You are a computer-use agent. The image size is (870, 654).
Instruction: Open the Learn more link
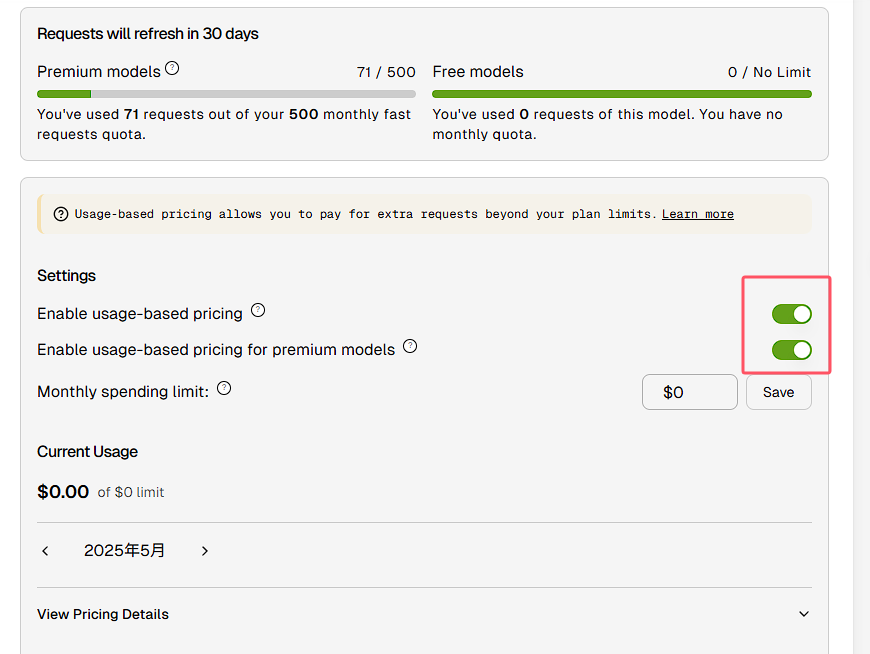tap(698, 214)
